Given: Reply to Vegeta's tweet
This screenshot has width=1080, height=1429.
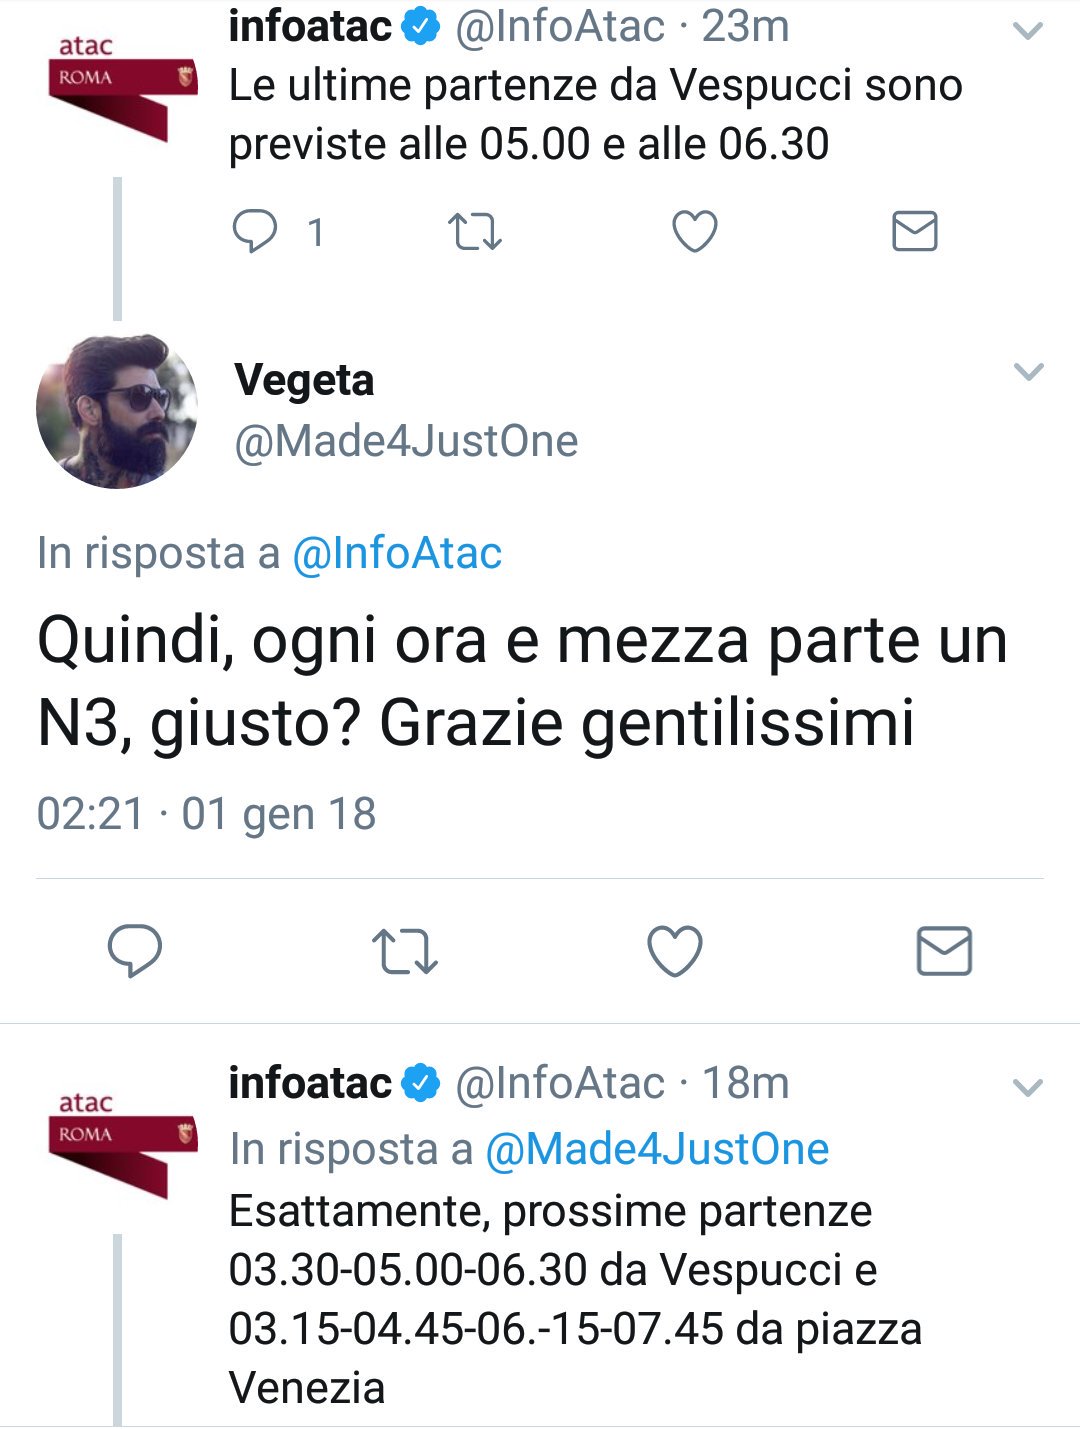Looking at the screenshot, I should click(x=135, y=950).
